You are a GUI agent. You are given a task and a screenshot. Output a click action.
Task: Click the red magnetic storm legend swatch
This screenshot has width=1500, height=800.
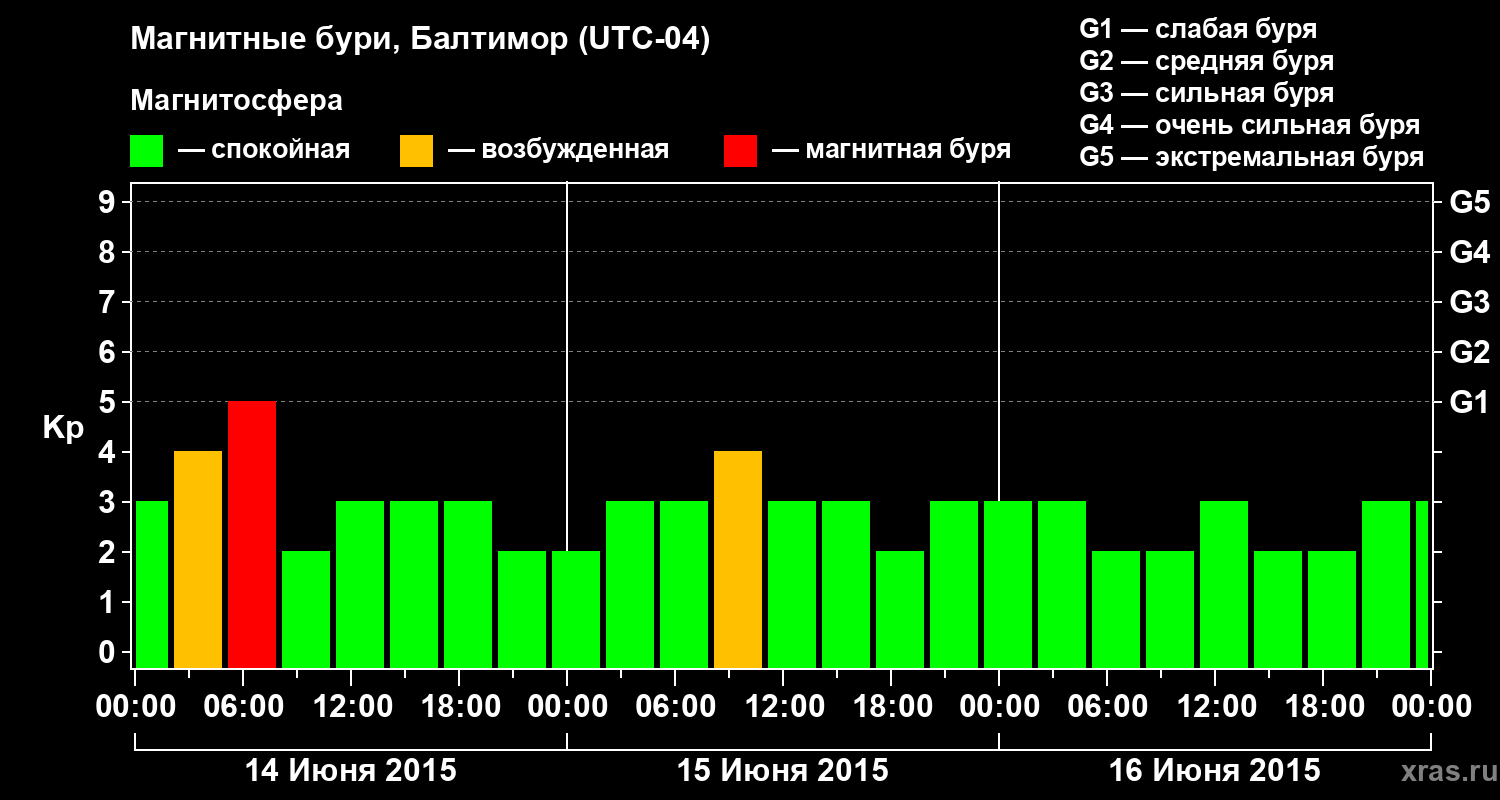[x=741, y=151]
